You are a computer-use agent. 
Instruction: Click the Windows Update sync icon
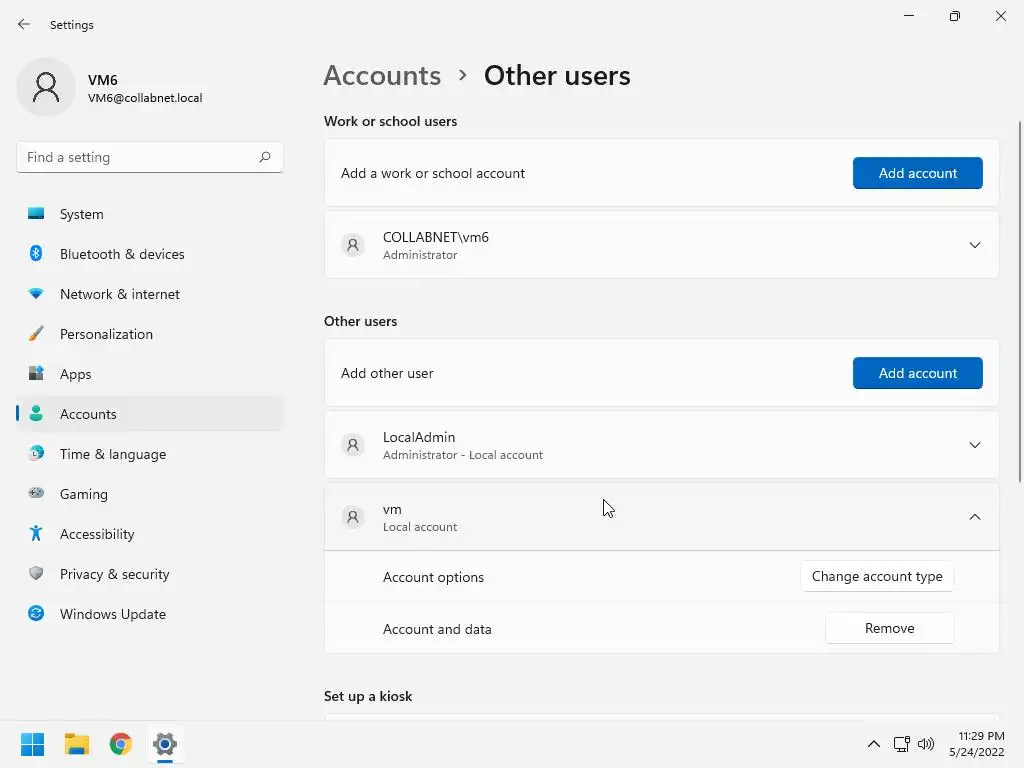[x=36, y=614]
